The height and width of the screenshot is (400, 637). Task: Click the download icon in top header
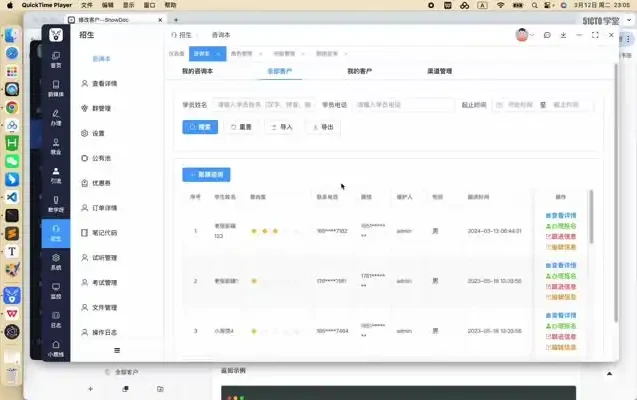(x=563, y=35)
